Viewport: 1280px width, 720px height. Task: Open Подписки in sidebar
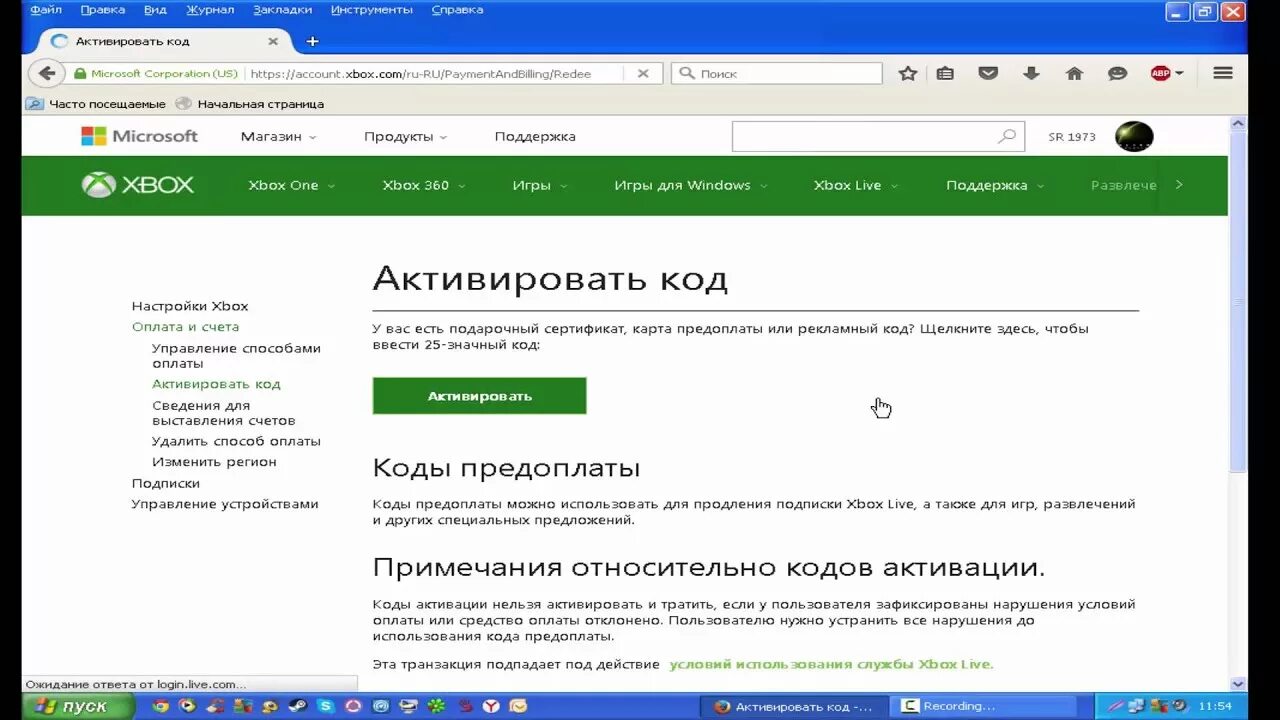pos(166,483)
